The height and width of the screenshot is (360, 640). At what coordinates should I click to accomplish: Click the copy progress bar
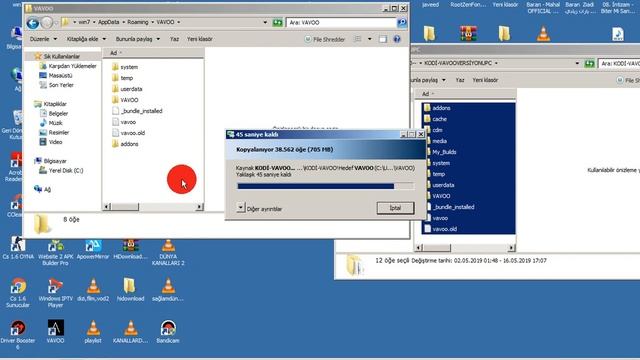tap(325, 186)
